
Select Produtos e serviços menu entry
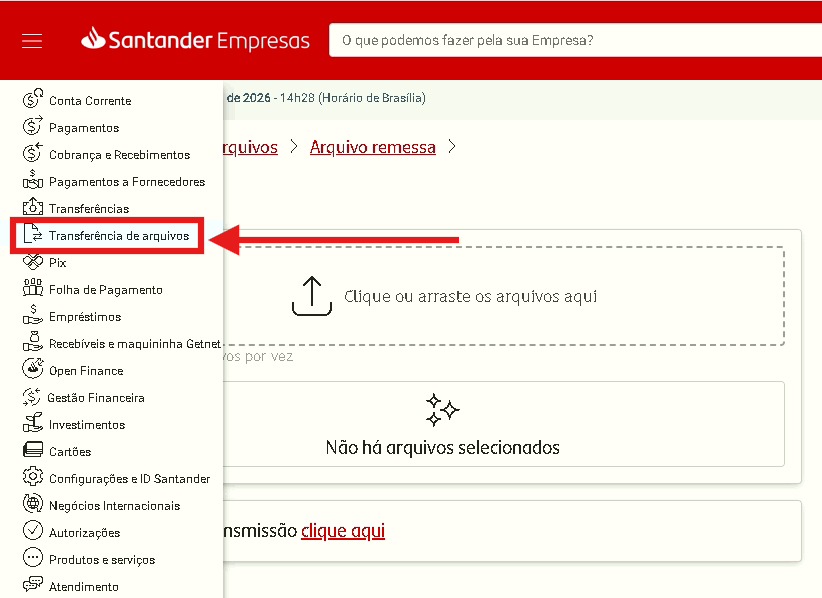pyautogui.click(x=102, y=560)
